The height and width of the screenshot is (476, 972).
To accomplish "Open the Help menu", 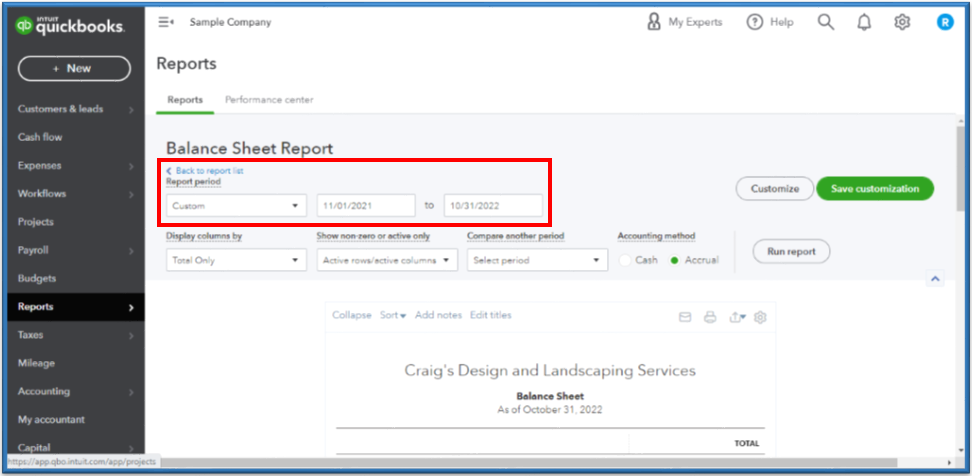I will (770, 22).
